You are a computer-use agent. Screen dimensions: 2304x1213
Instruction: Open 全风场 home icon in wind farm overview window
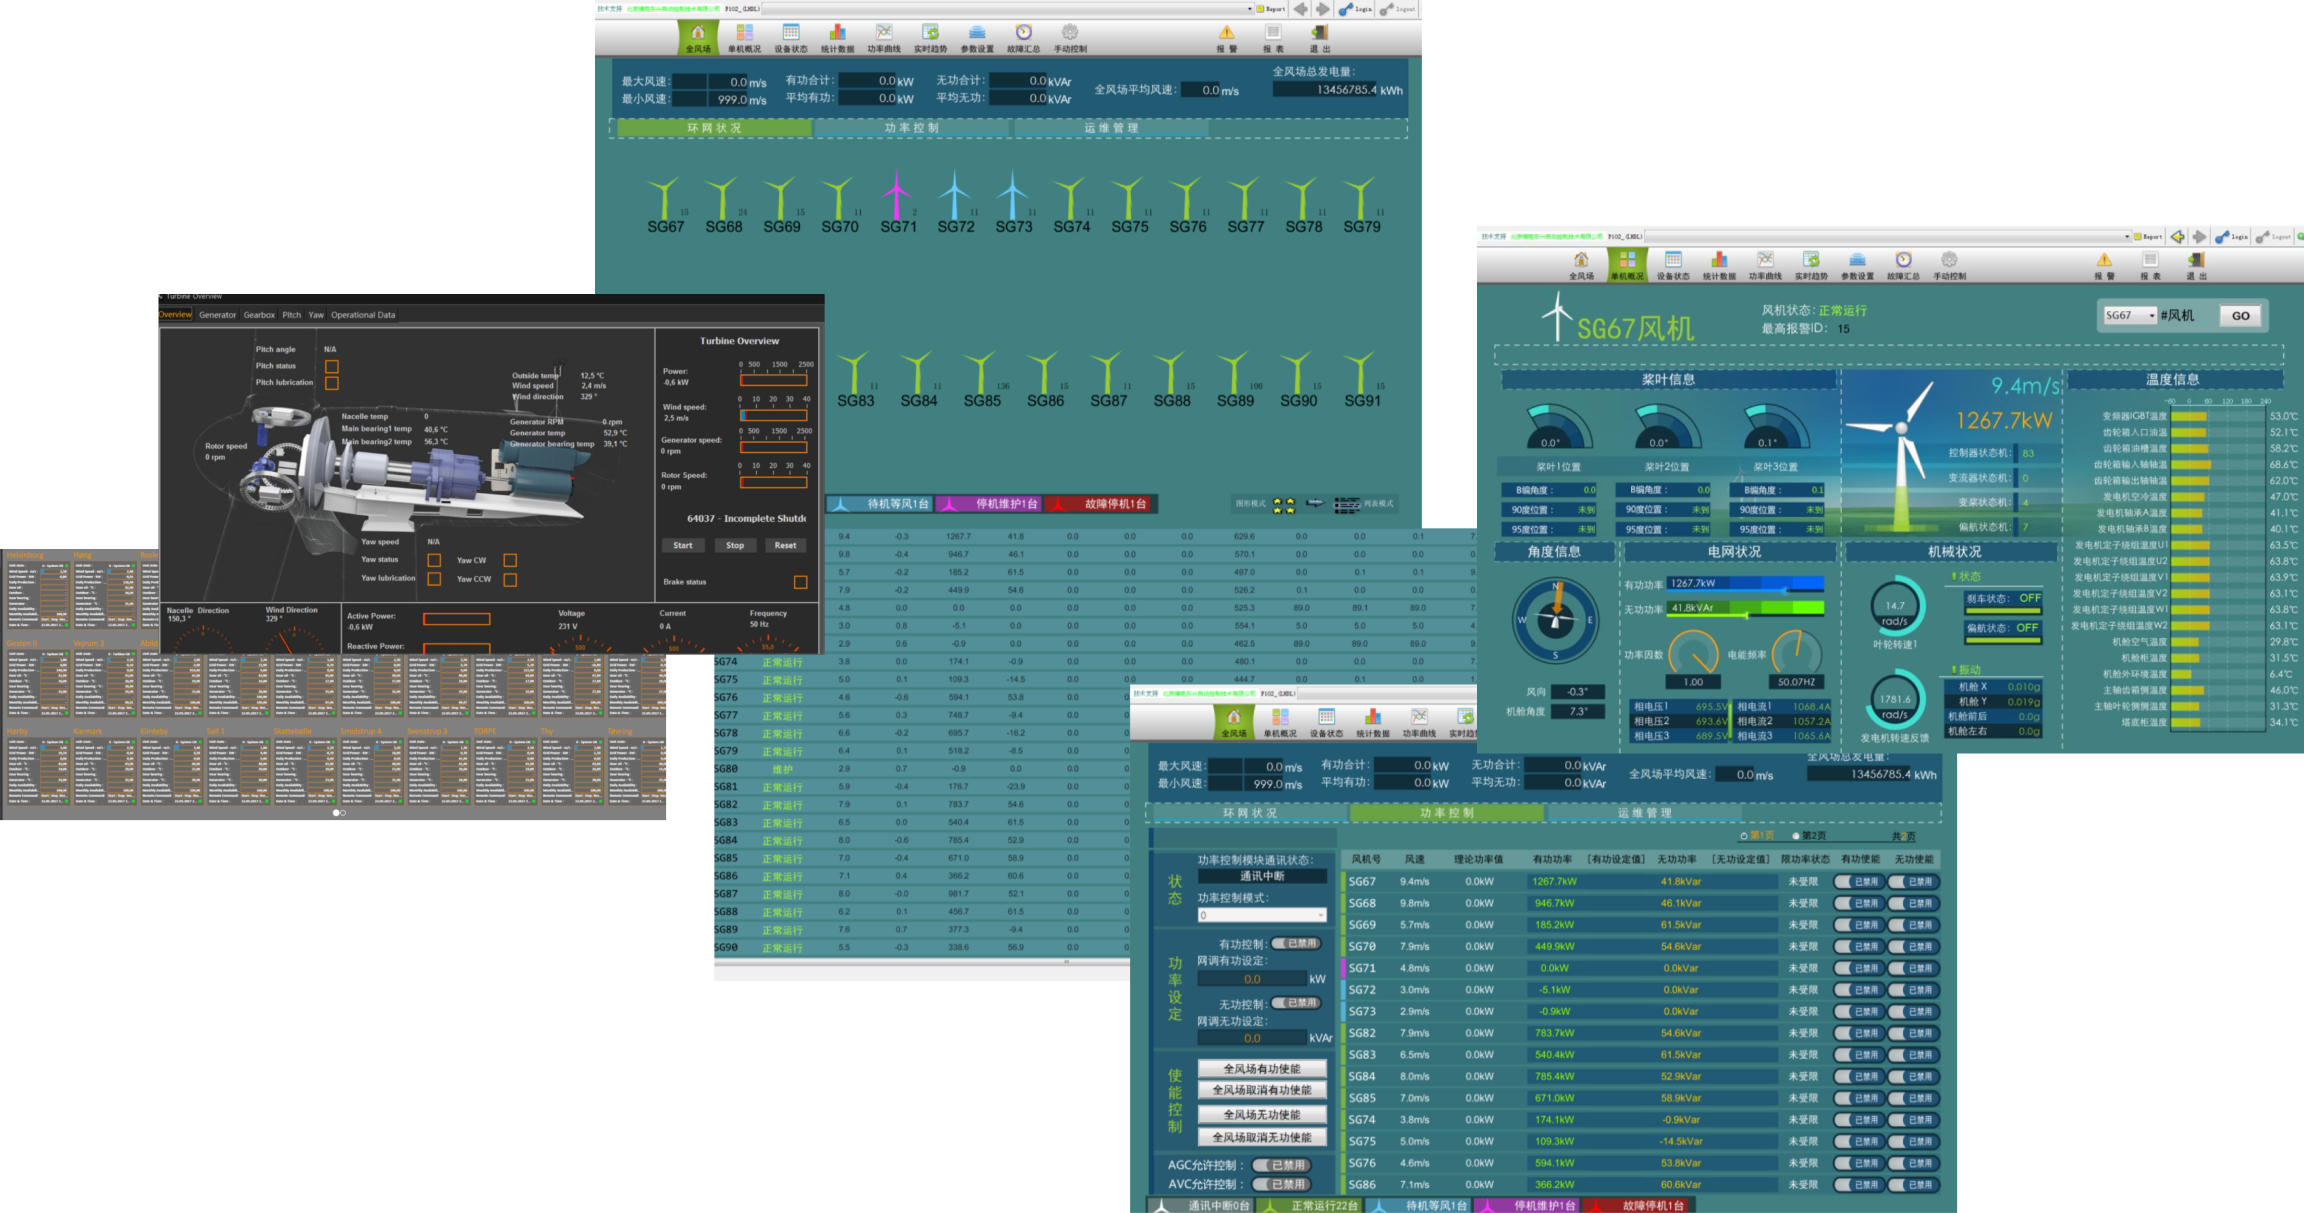698,38
